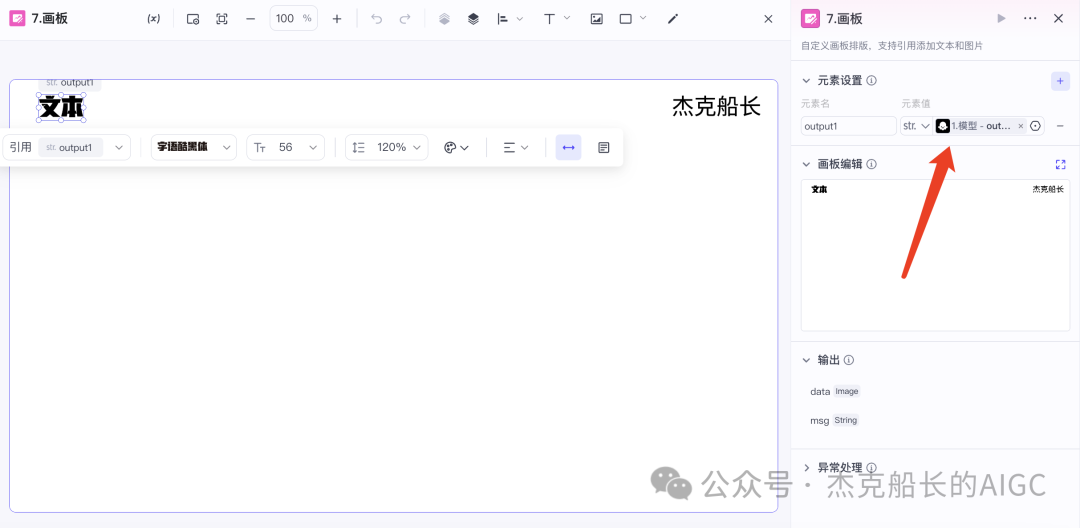This screenshot has width=1080, height=528.
Task: Collapse the 输出 section
Action: coord(807,360)
